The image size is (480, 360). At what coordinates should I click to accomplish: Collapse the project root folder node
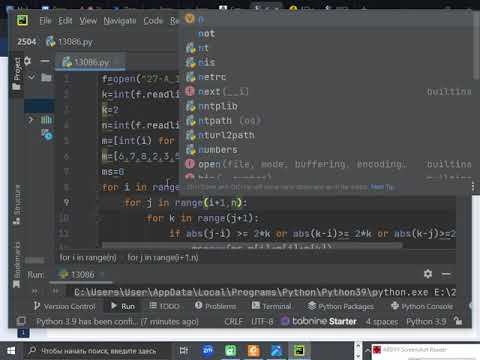(x=31, y=77)
